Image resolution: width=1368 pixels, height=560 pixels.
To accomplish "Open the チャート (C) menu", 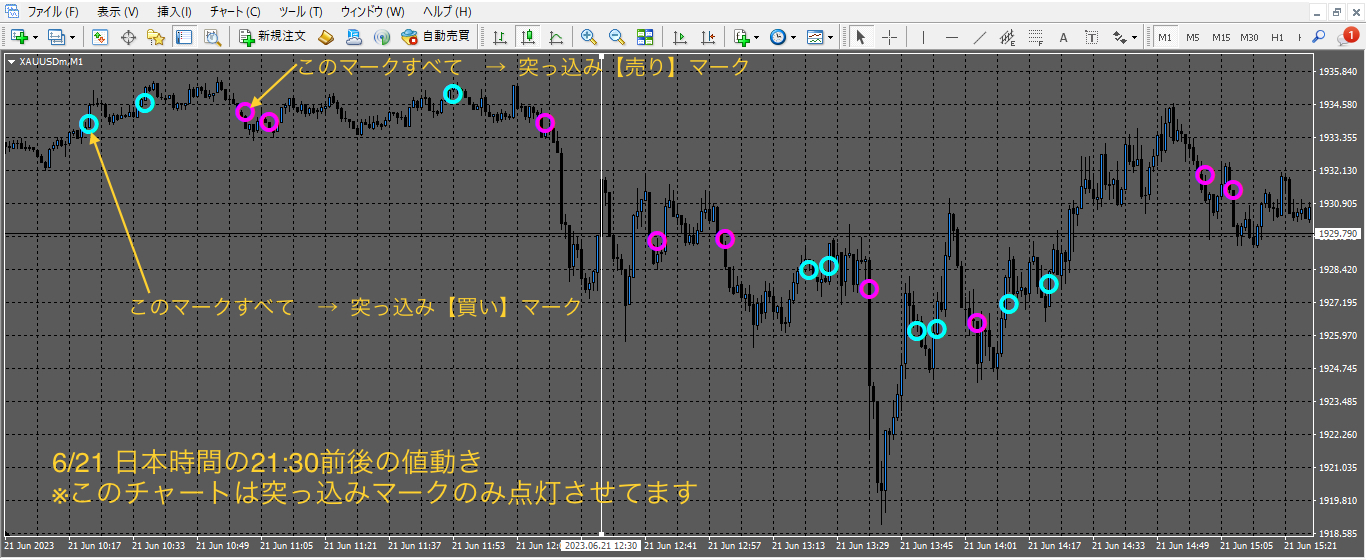I will (x=235, y=12).
